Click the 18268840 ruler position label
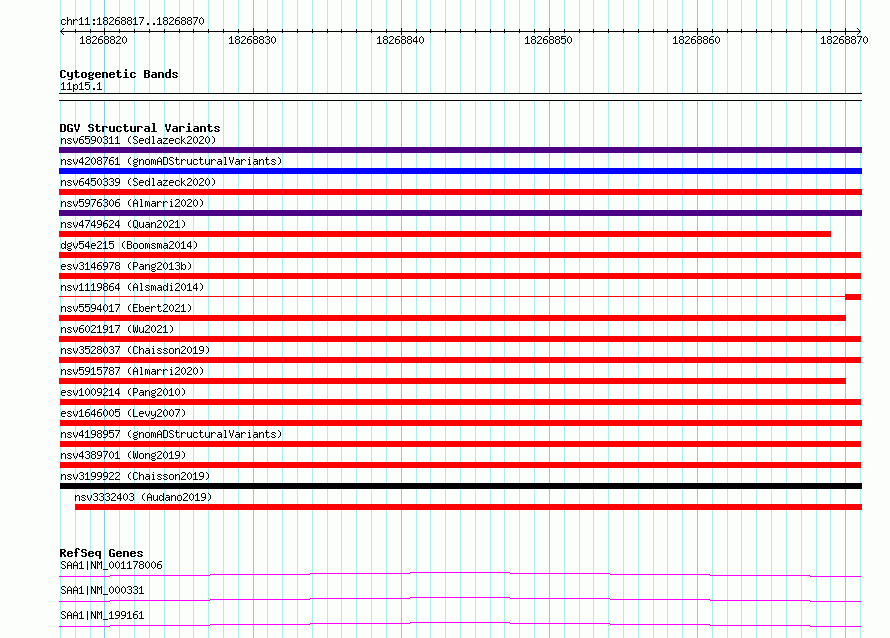 400,40
